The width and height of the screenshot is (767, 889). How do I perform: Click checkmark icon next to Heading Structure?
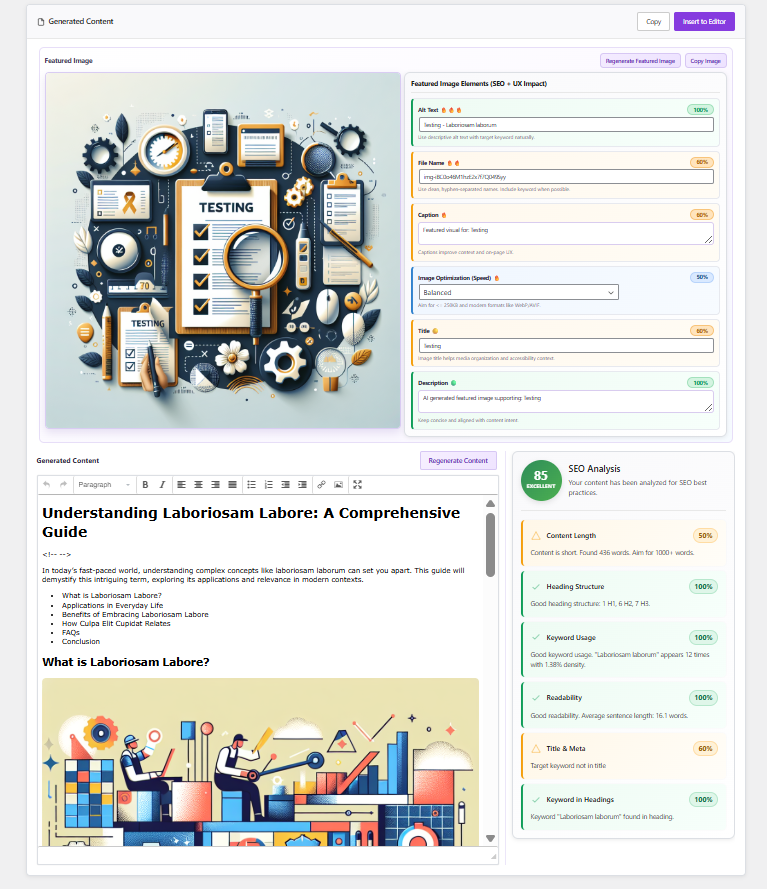[x=536, y=587]
